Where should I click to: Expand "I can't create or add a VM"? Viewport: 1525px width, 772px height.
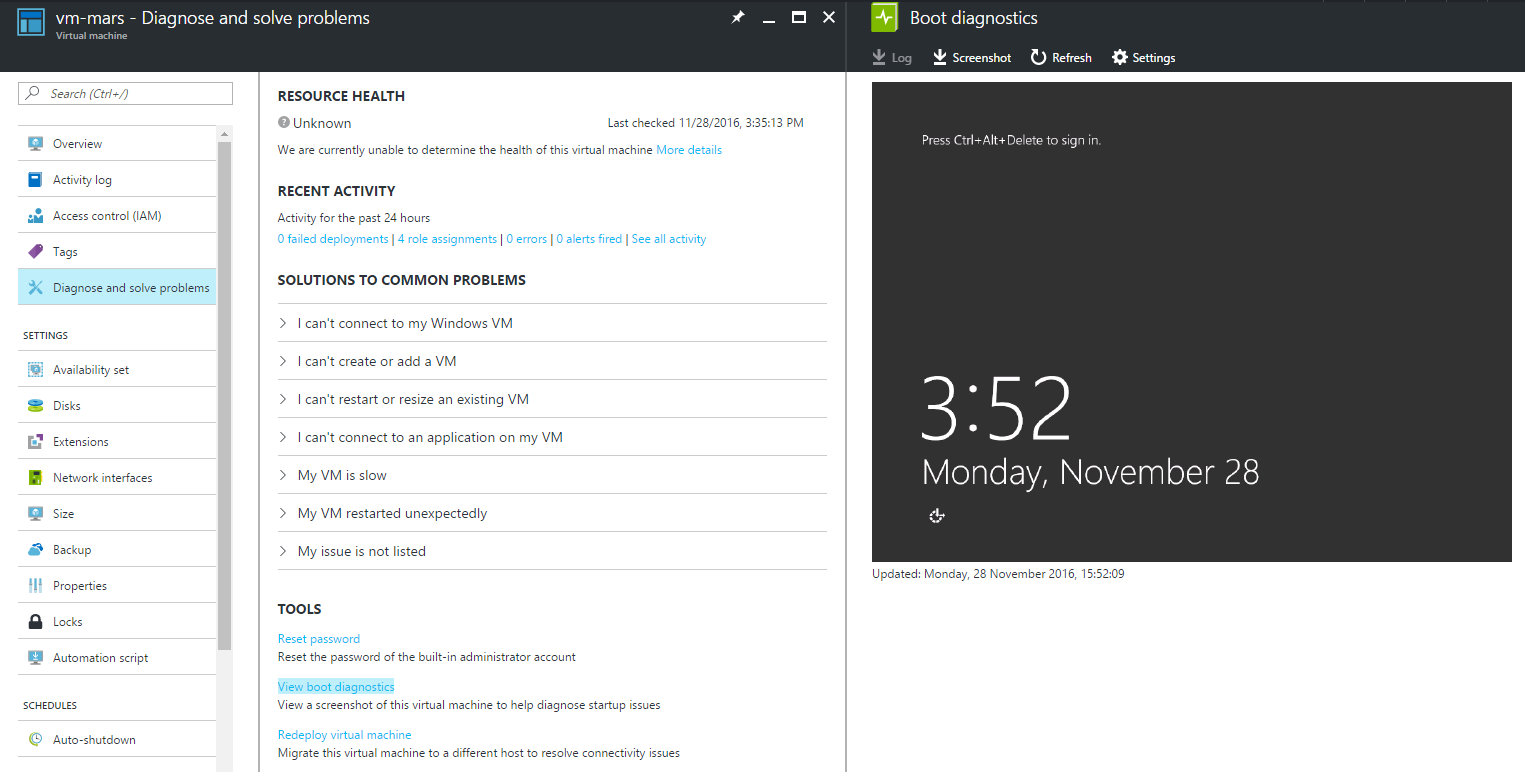(552, 361)
